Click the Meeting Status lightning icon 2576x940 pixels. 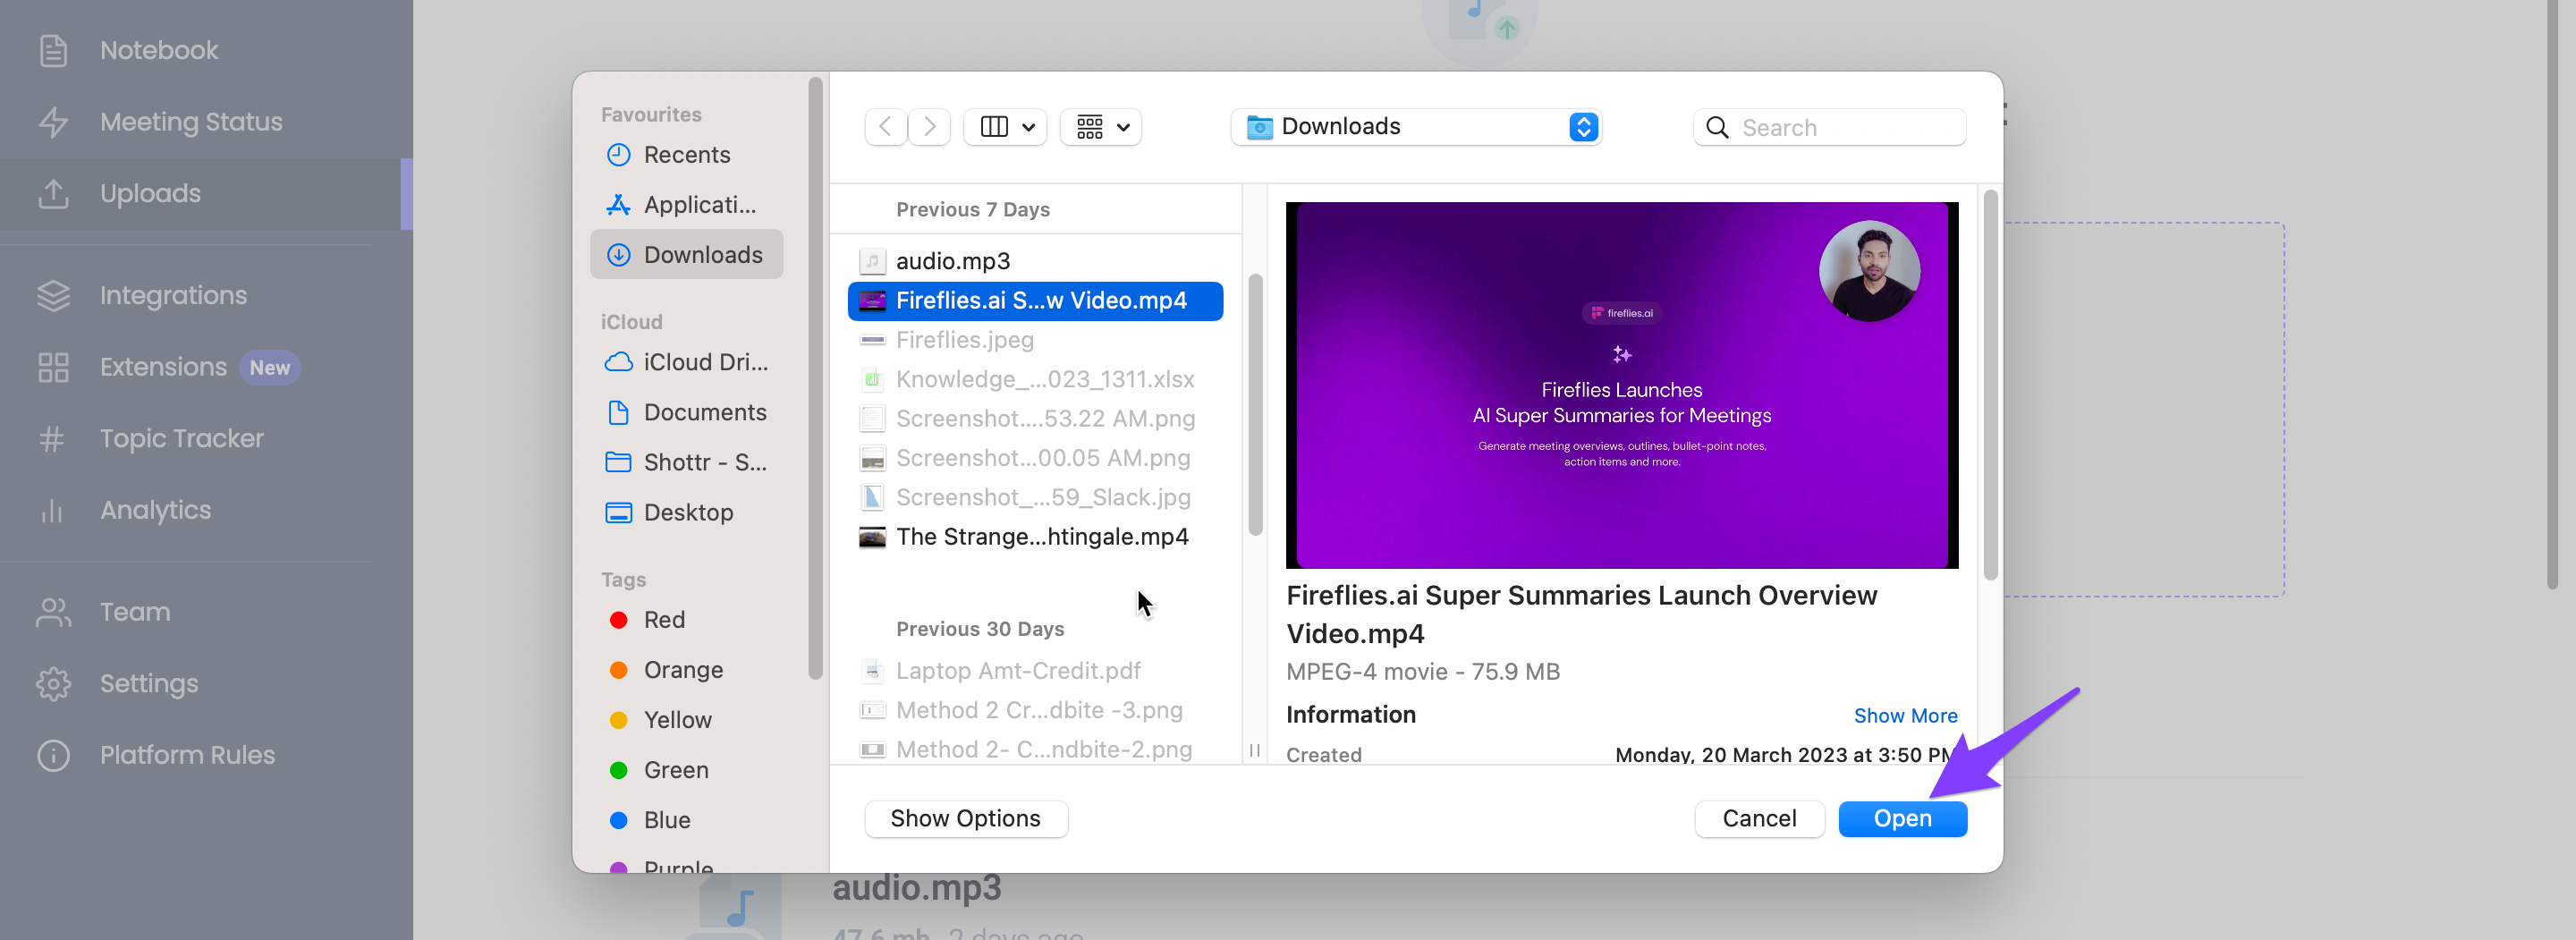click(x=53, y=122)
